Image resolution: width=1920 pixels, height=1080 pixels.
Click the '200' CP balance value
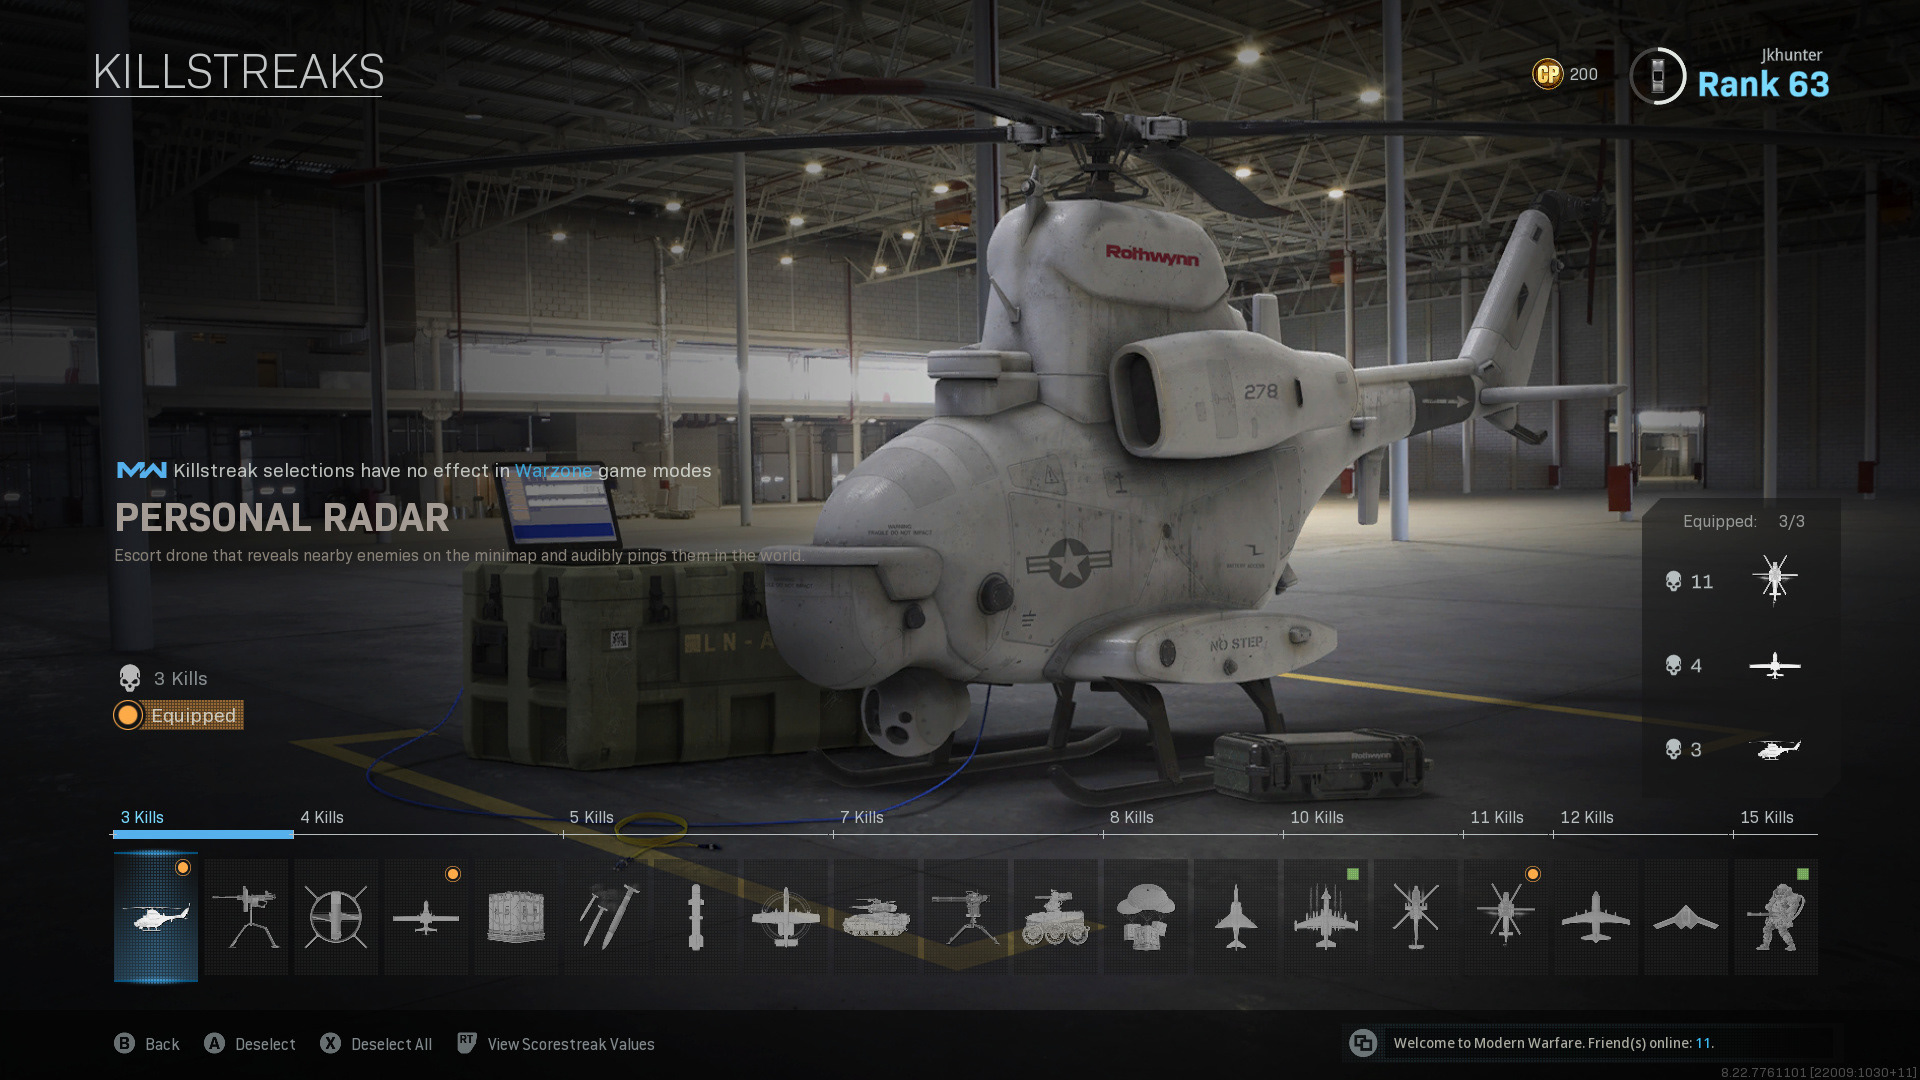(x=1584, y=74)
